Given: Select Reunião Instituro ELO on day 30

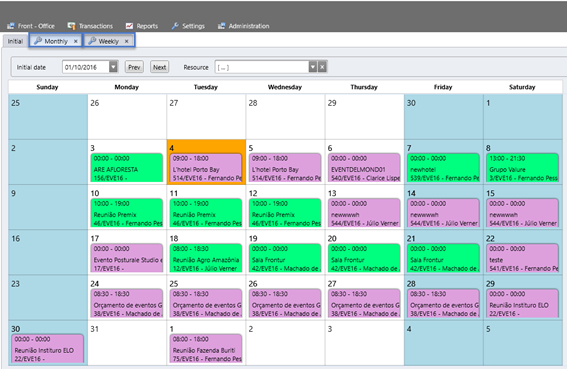Looking at the screenshot, I should tap(47, 348).
